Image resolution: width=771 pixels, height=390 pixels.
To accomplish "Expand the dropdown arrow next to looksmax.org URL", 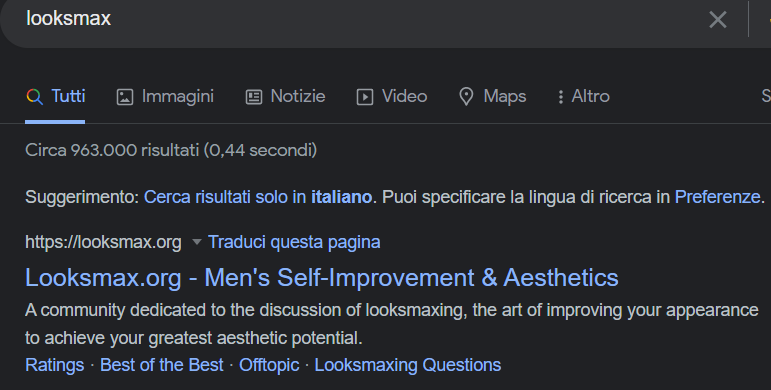I will click(196, 242).
